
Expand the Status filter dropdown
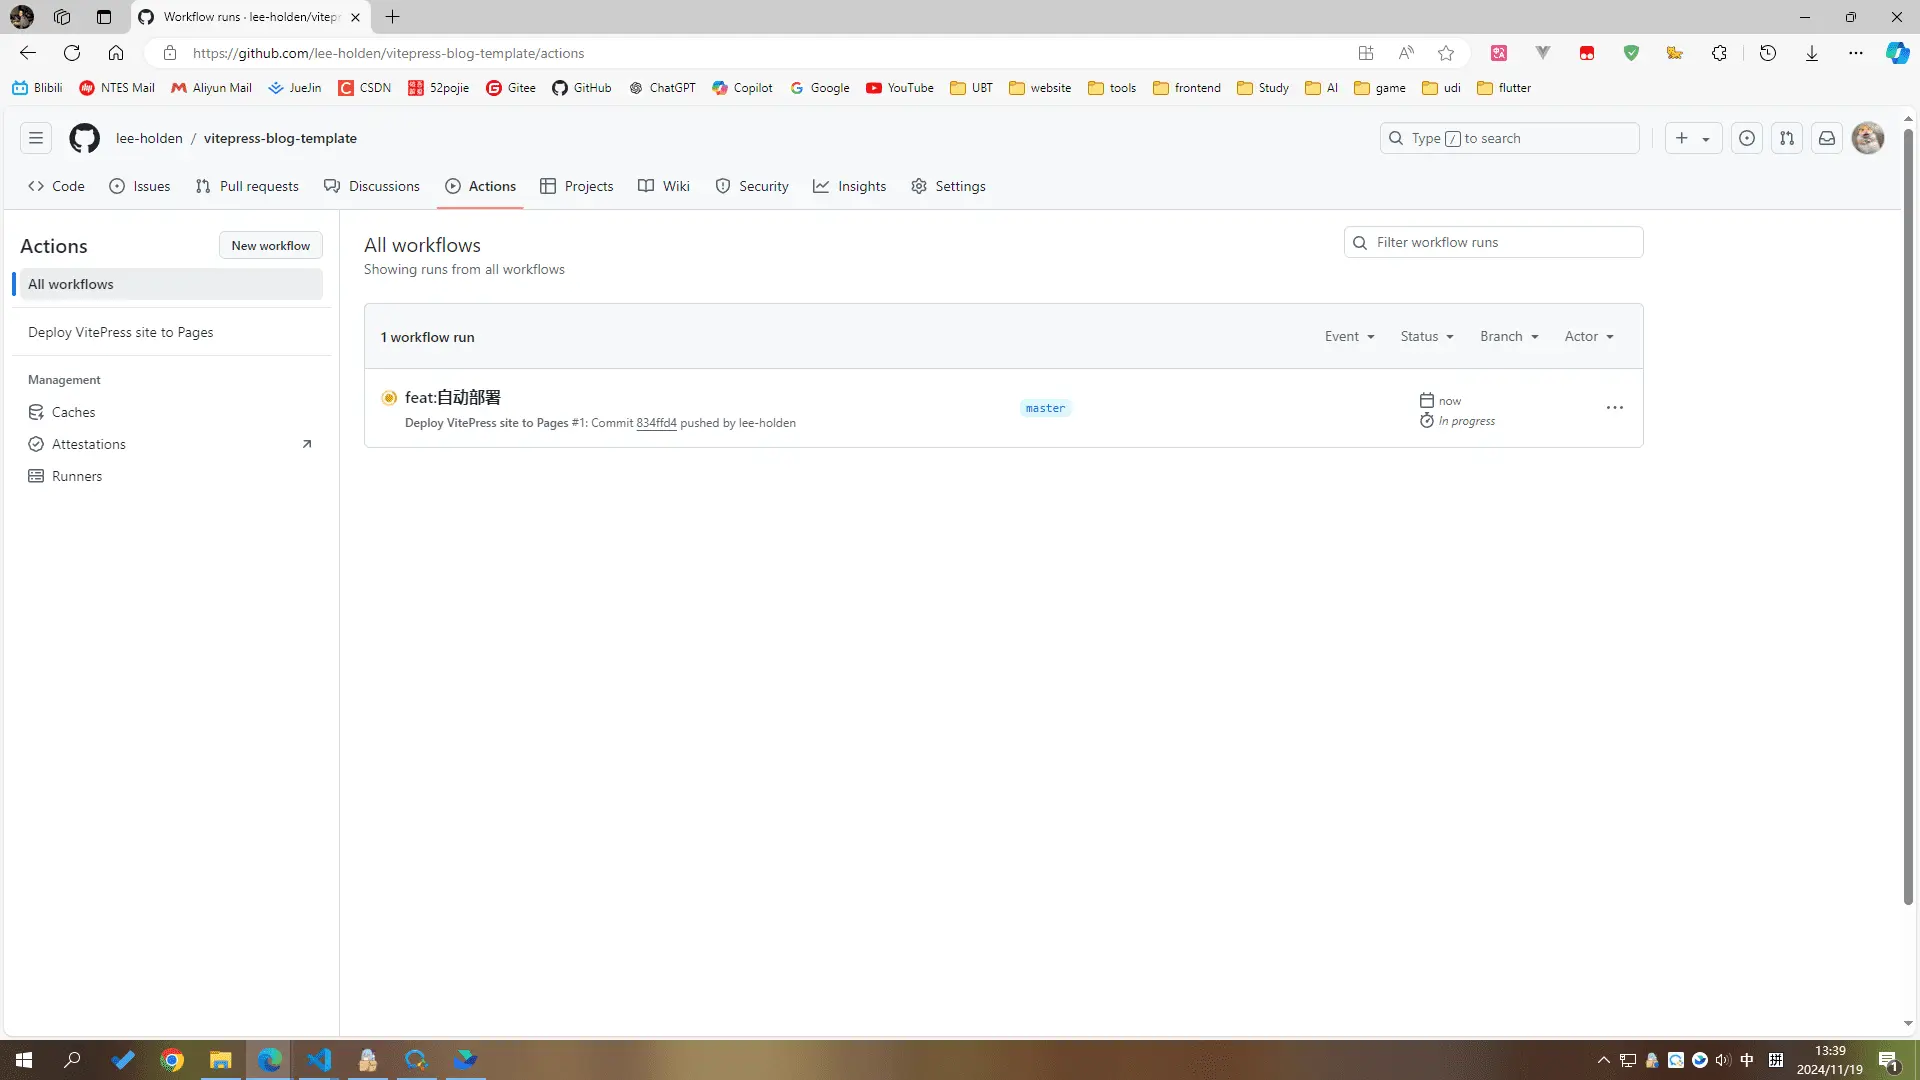click(x=1426, y=337)
